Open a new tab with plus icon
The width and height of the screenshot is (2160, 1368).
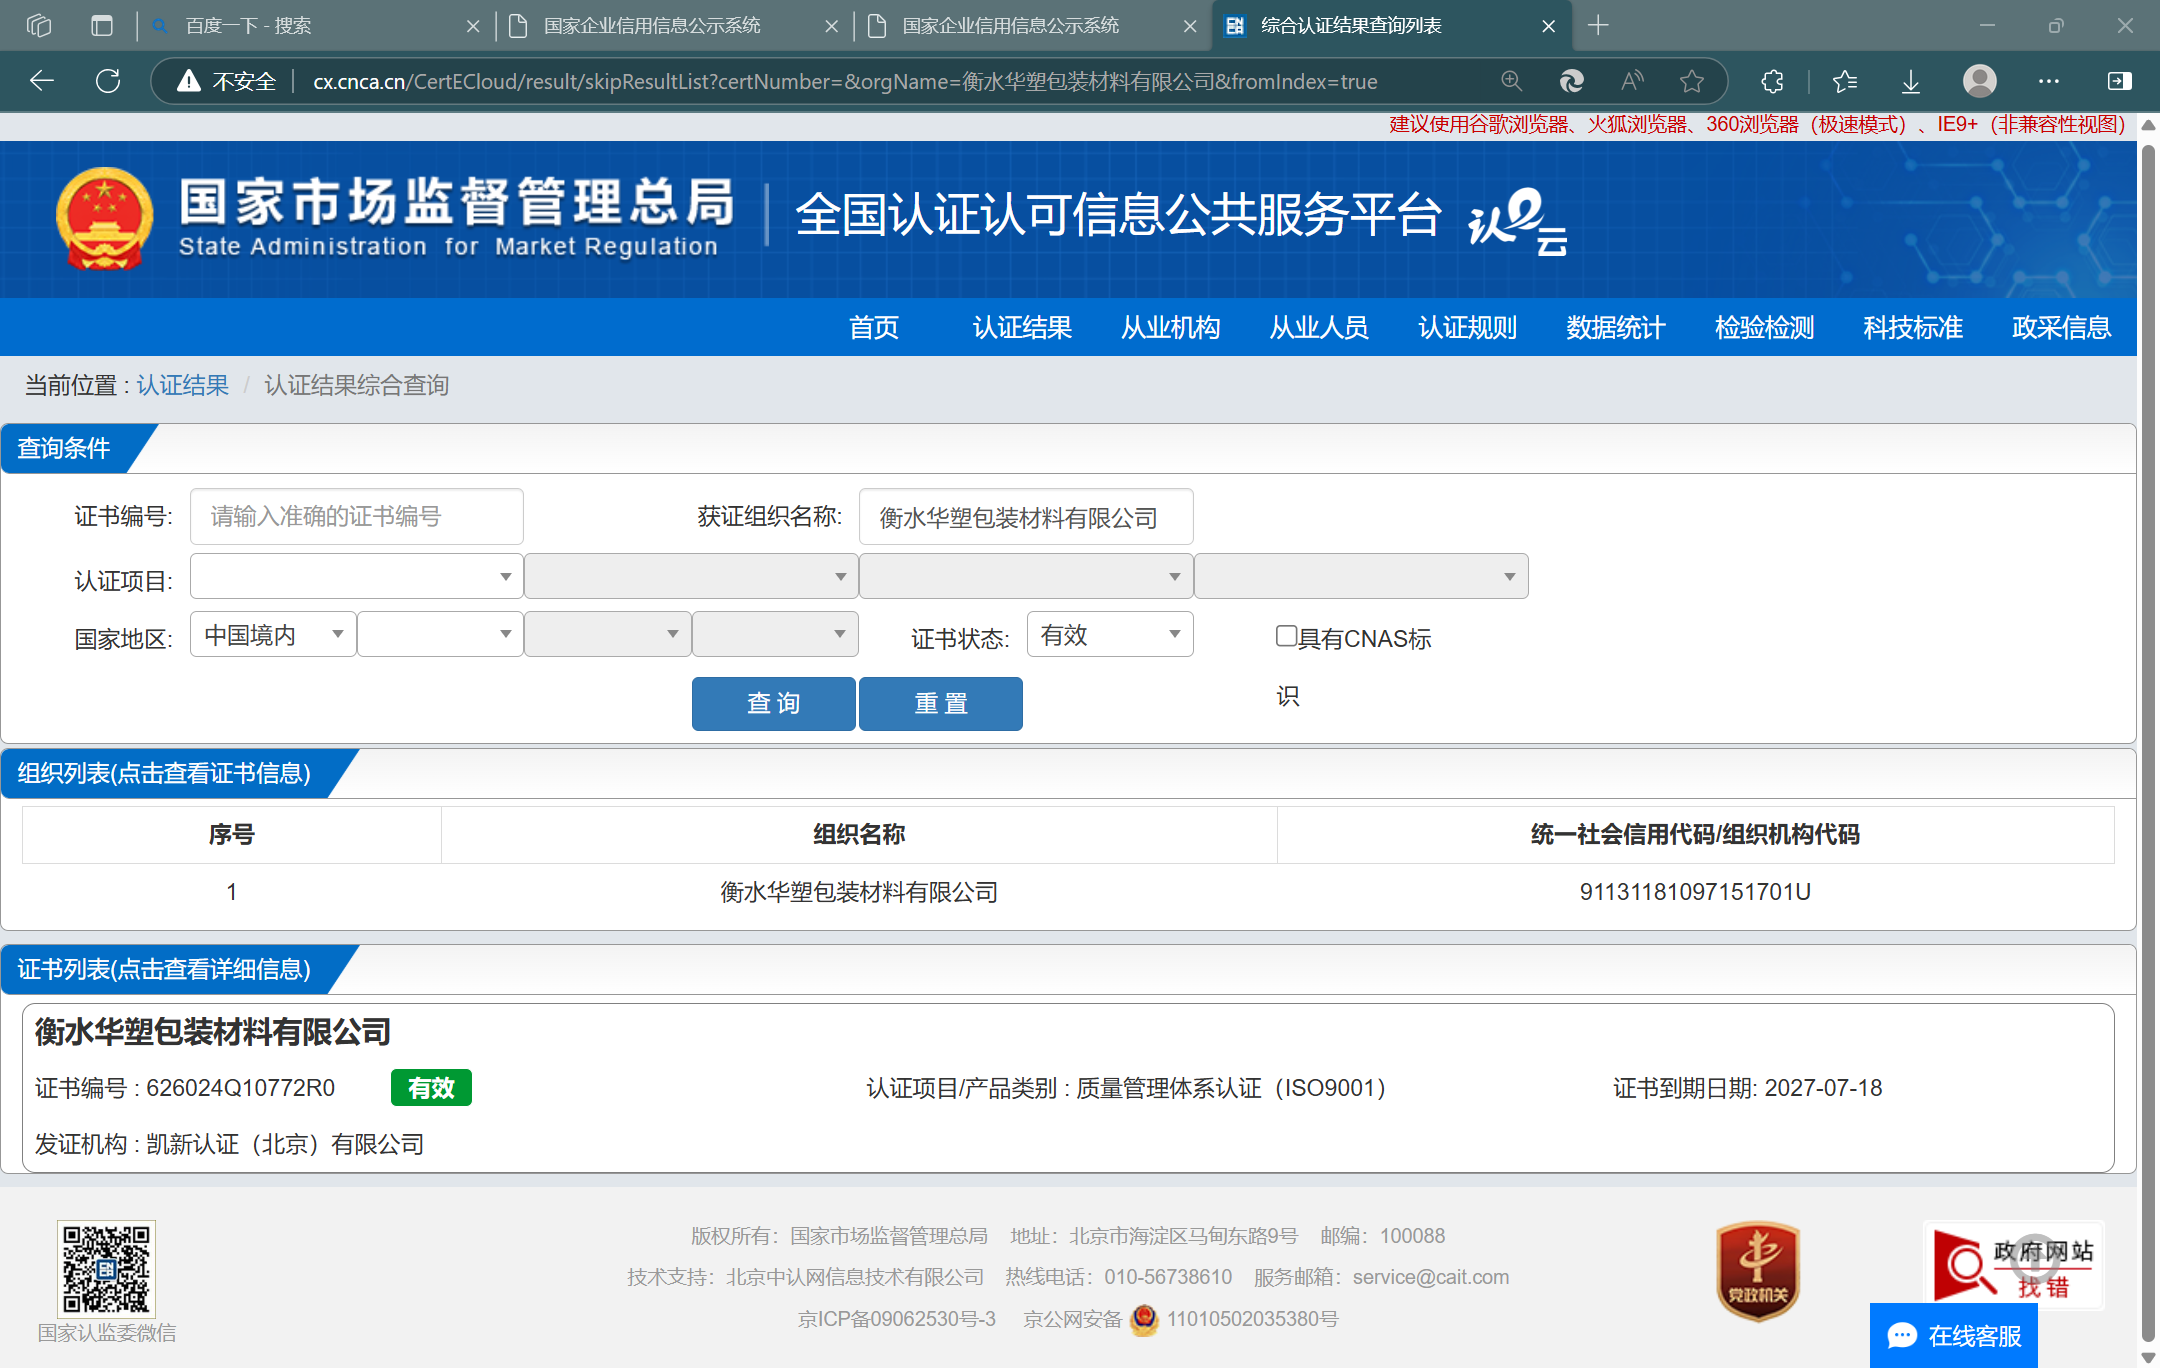point(1598,25)
